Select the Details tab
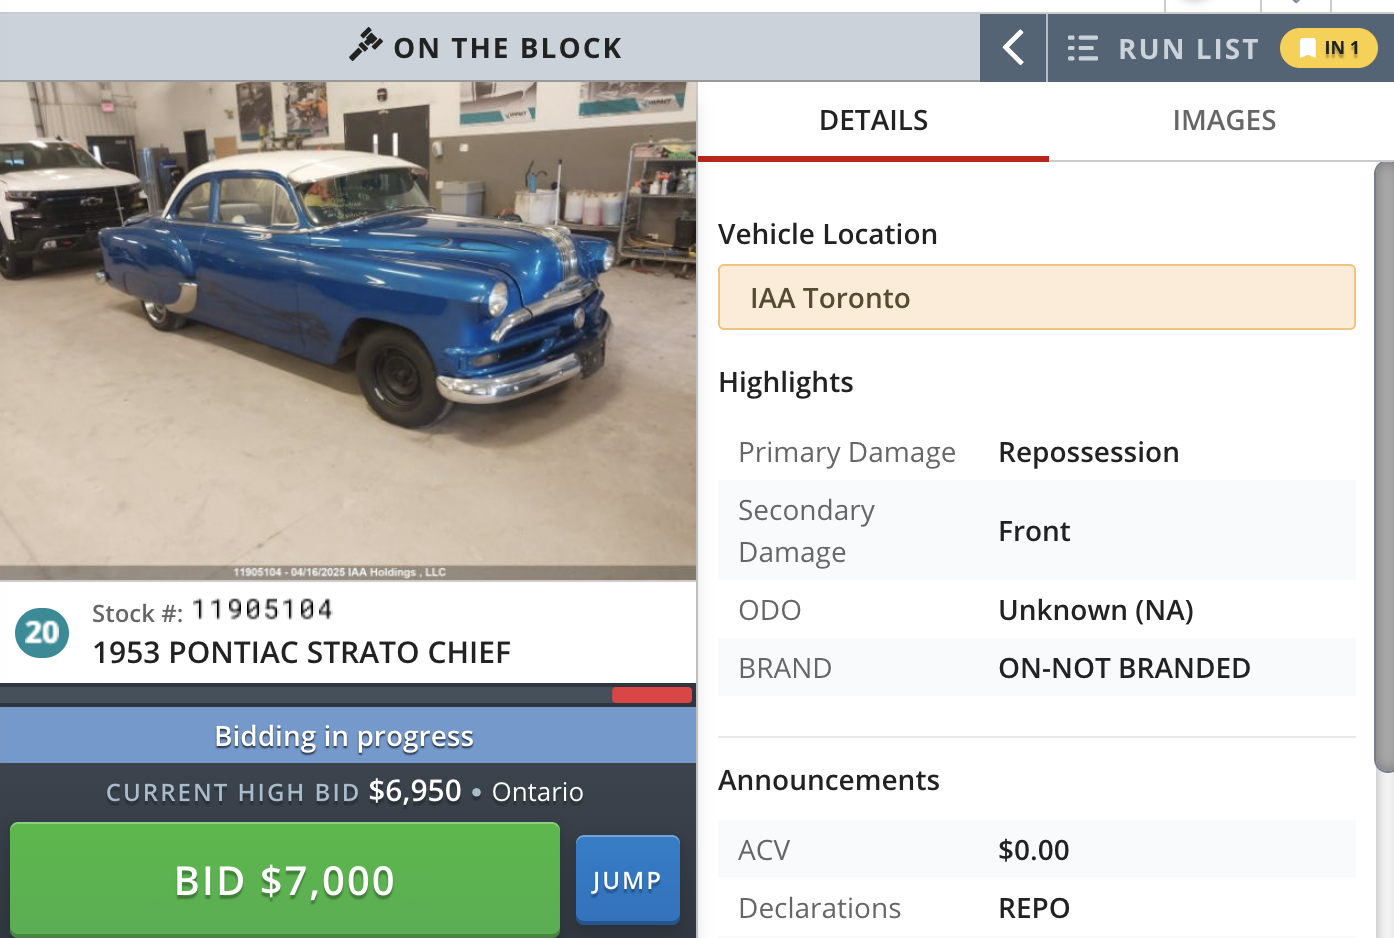The width and height of the screenshot is (1394, 938). (873, 121)
